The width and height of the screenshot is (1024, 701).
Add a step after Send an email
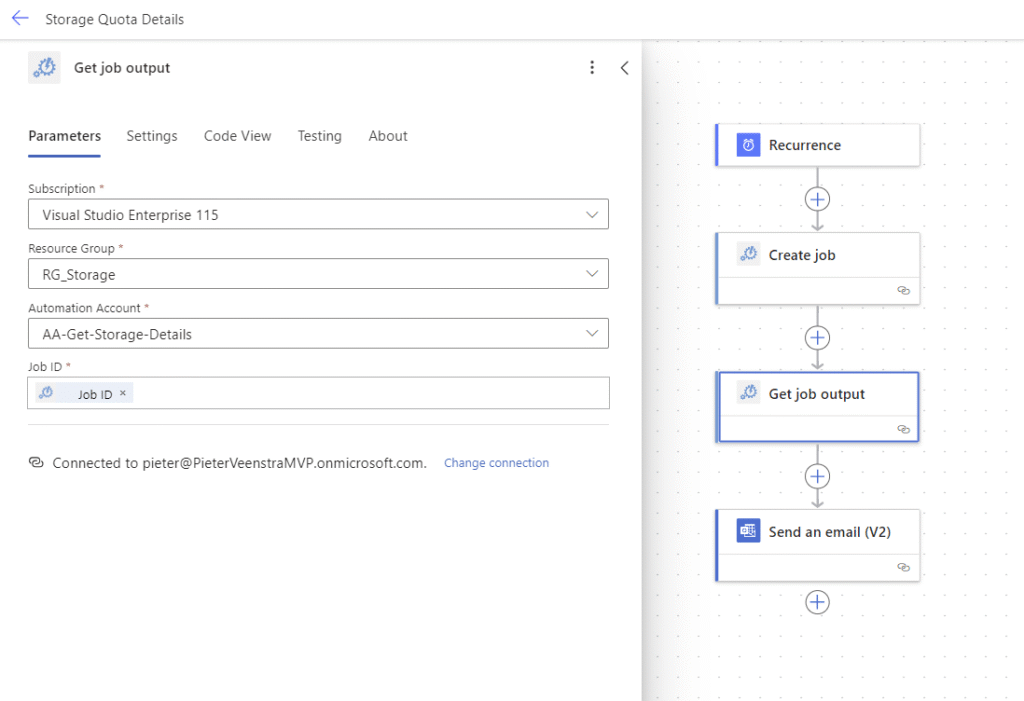tap(818, 602)
